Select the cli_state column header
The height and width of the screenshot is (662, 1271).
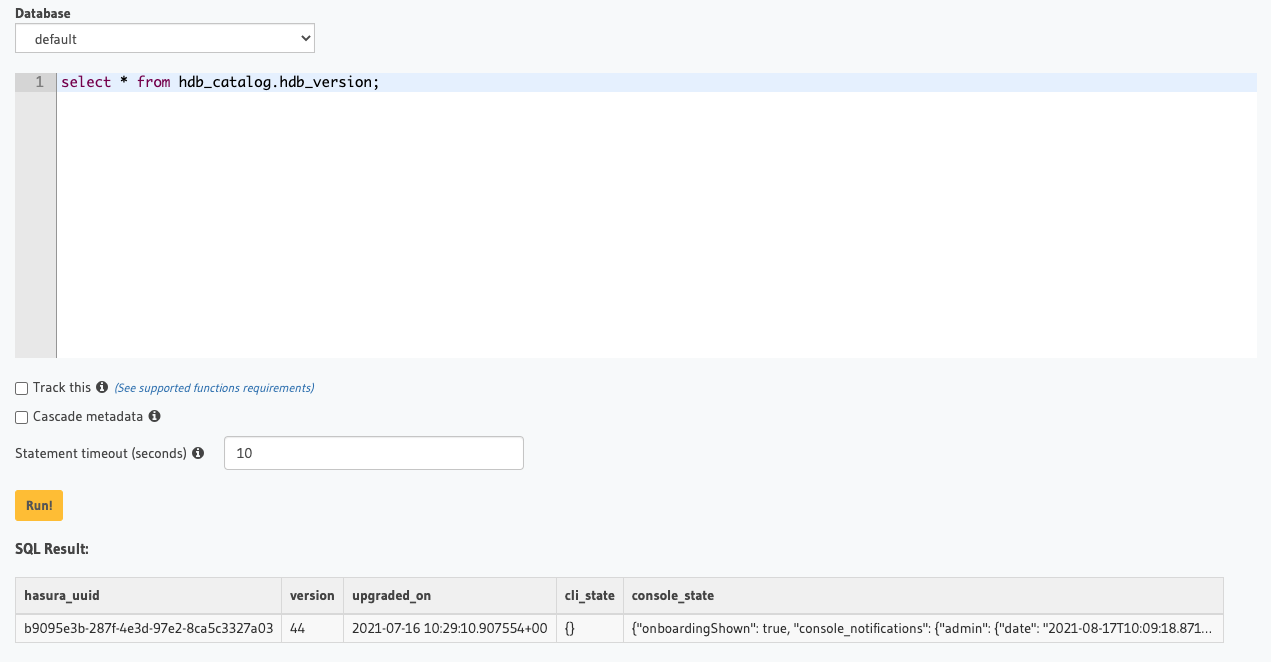tap(589, 595)
